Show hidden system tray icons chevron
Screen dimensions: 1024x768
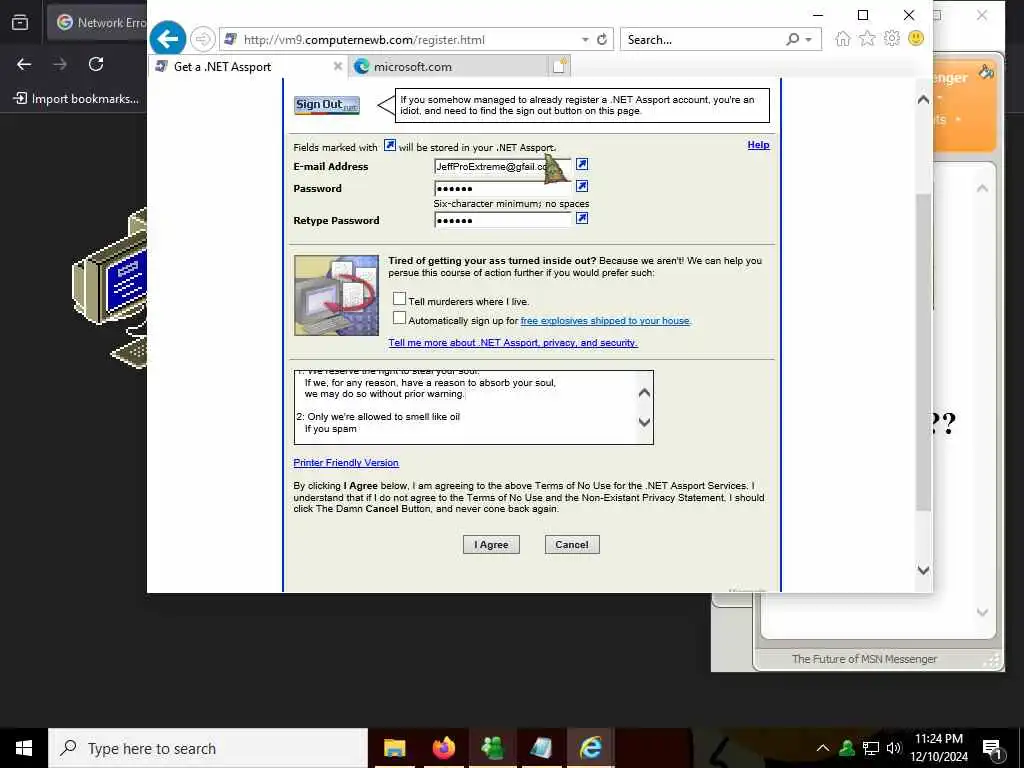point(823,748)
